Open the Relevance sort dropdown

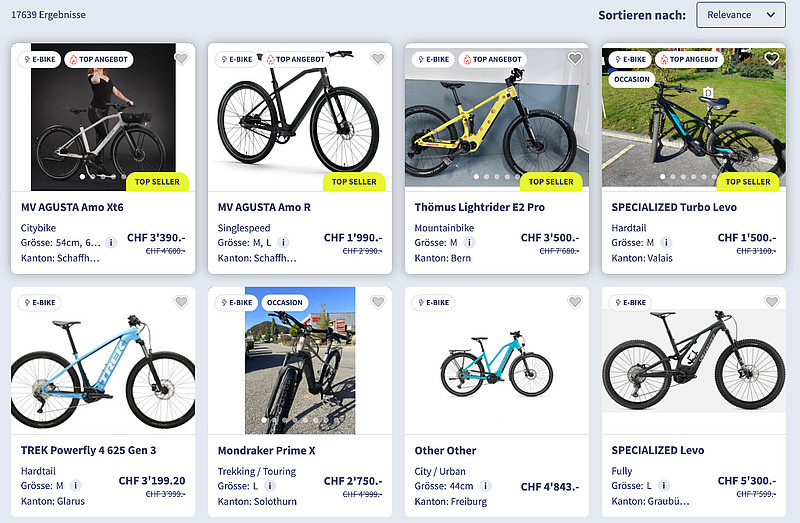741,14
